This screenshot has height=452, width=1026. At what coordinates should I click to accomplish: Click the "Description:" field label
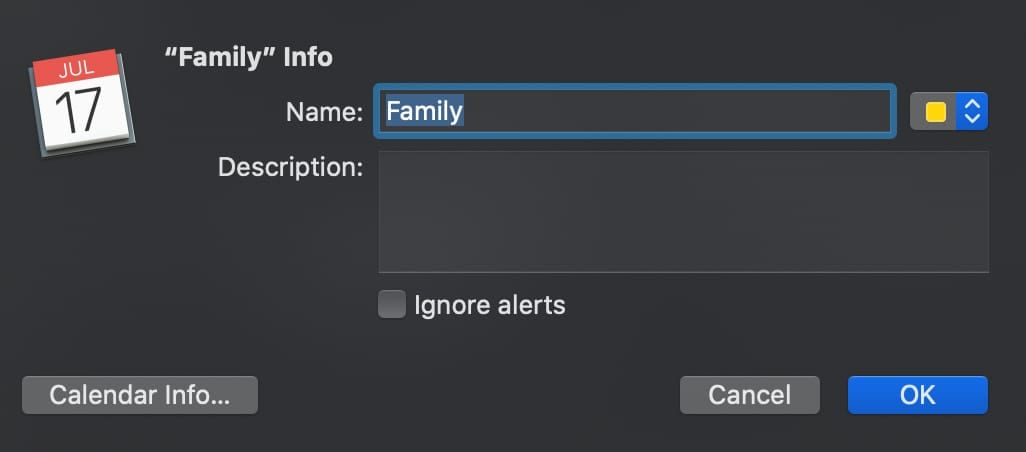(x=290, y=166)
